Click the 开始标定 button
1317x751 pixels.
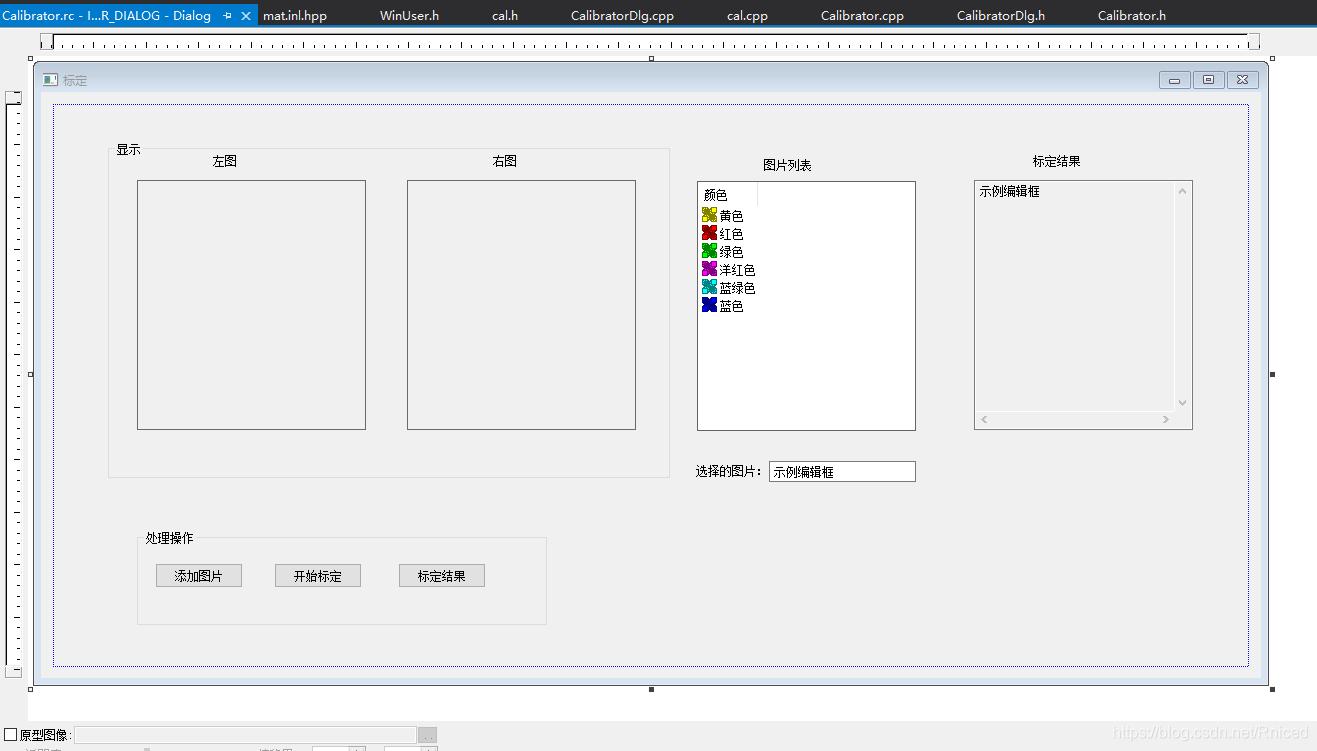[317, 576]
